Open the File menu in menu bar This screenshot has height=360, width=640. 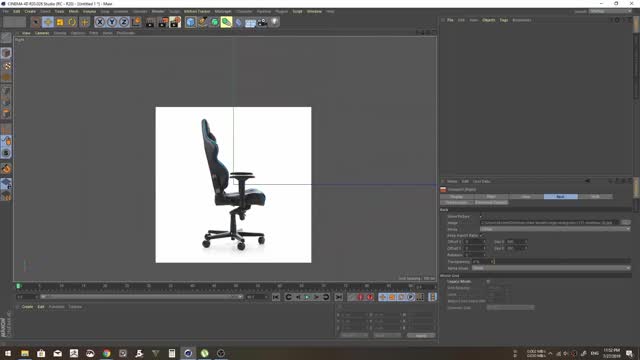pyautogui.click(x=6, y=11)
